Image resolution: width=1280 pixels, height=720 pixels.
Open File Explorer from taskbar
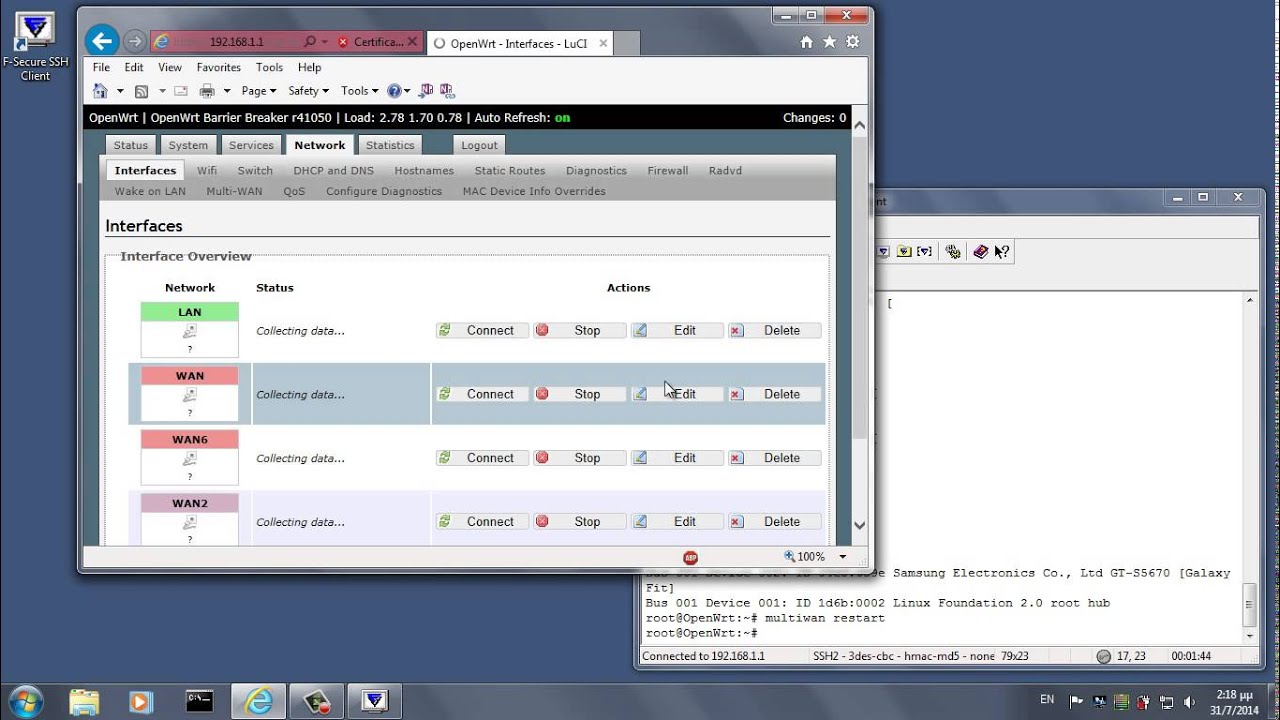click(x=84, y=701)
